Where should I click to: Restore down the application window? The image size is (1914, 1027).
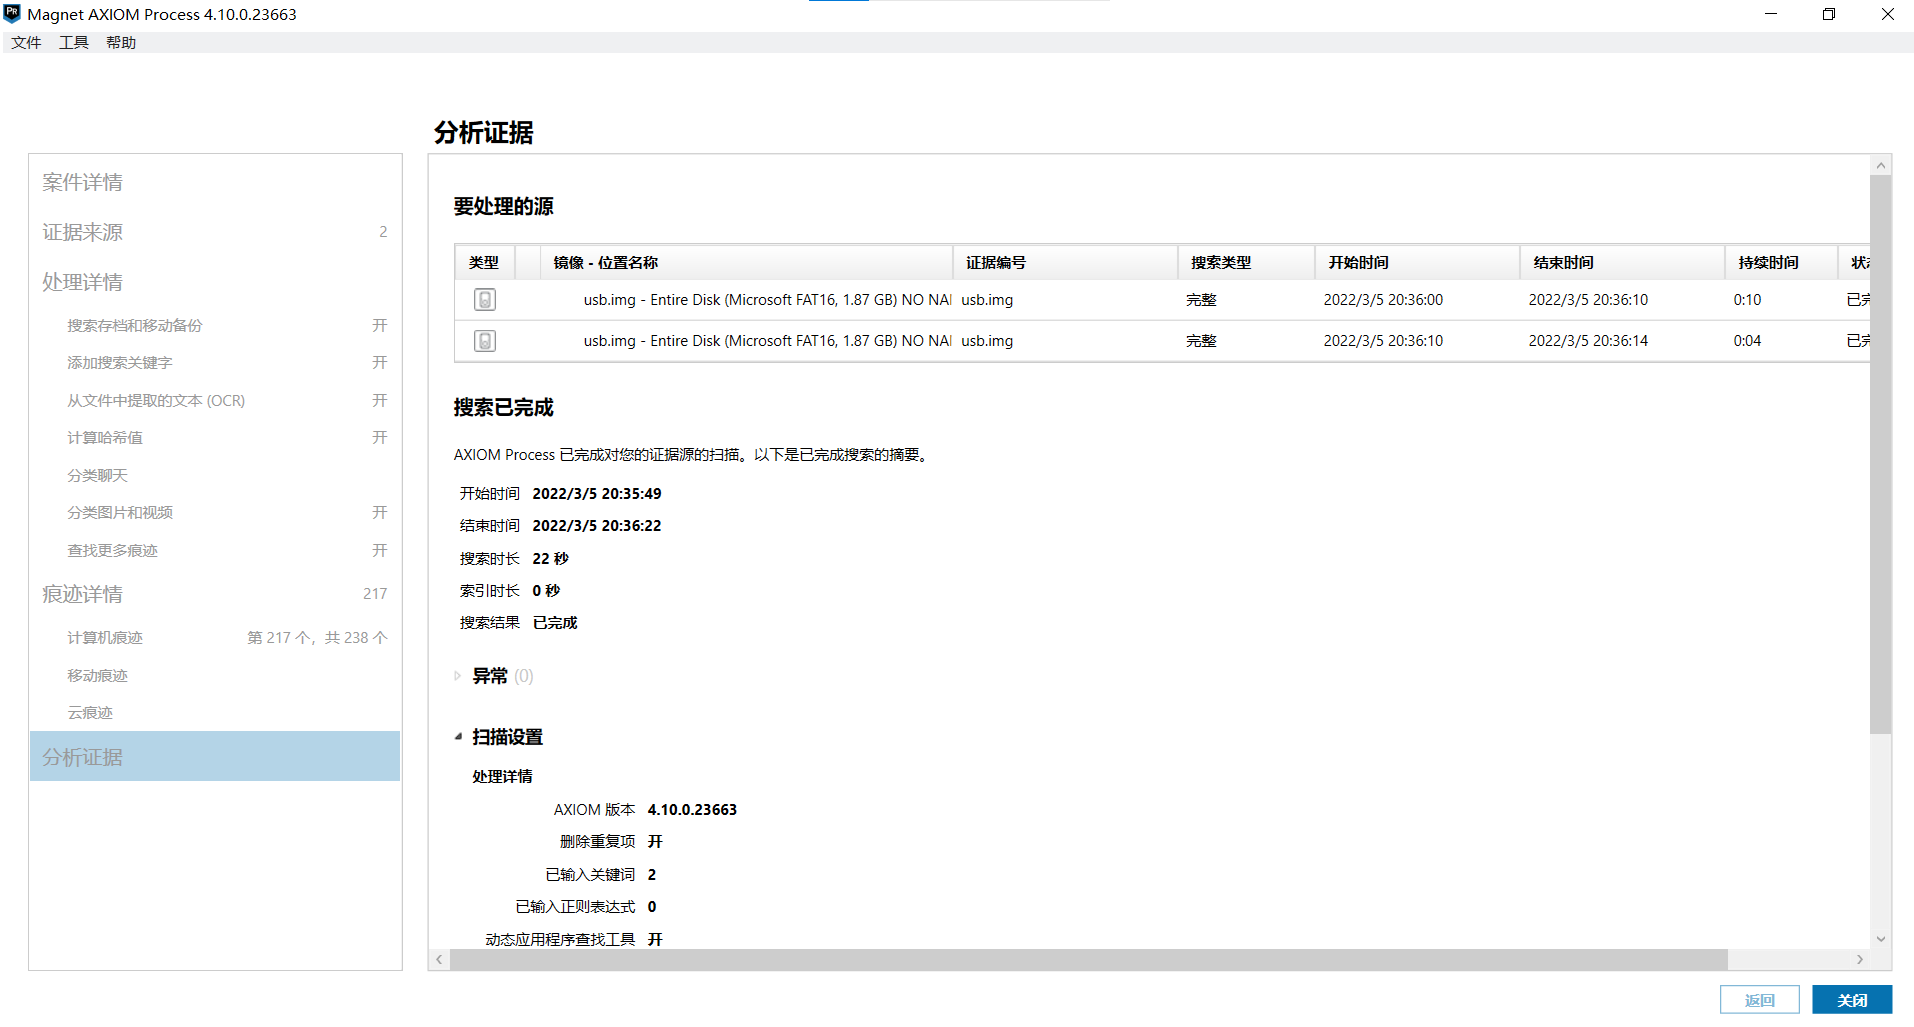coord(1828,14)
